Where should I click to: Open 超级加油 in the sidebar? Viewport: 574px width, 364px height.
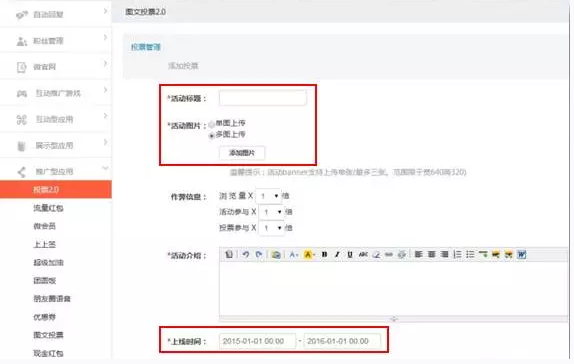click(x=48, y=263)
